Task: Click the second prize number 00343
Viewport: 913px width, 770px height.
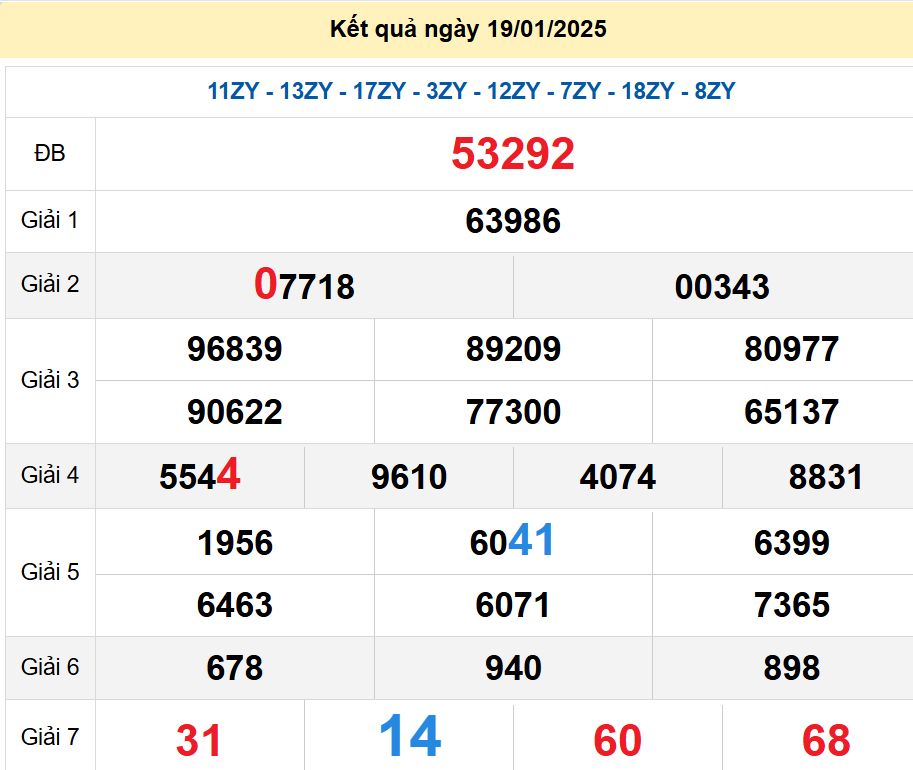Action: click(x=722, y=287)
